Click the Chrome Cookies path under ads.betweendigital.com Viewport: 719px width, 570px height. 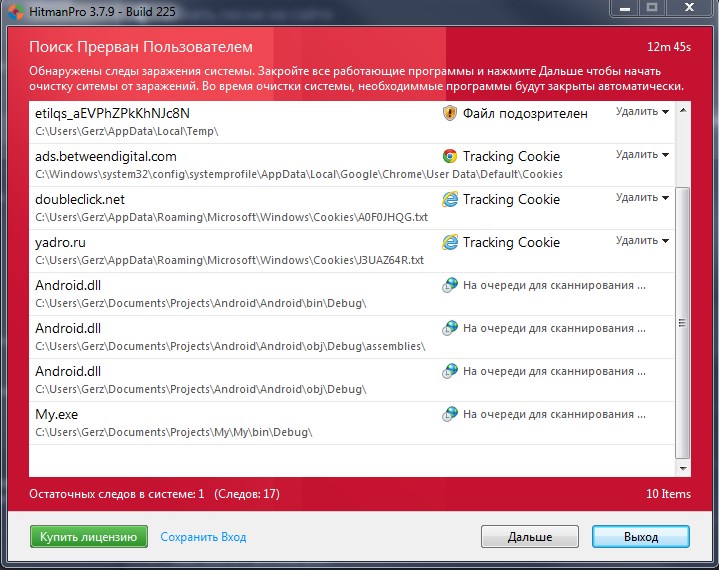click(299, 174)
